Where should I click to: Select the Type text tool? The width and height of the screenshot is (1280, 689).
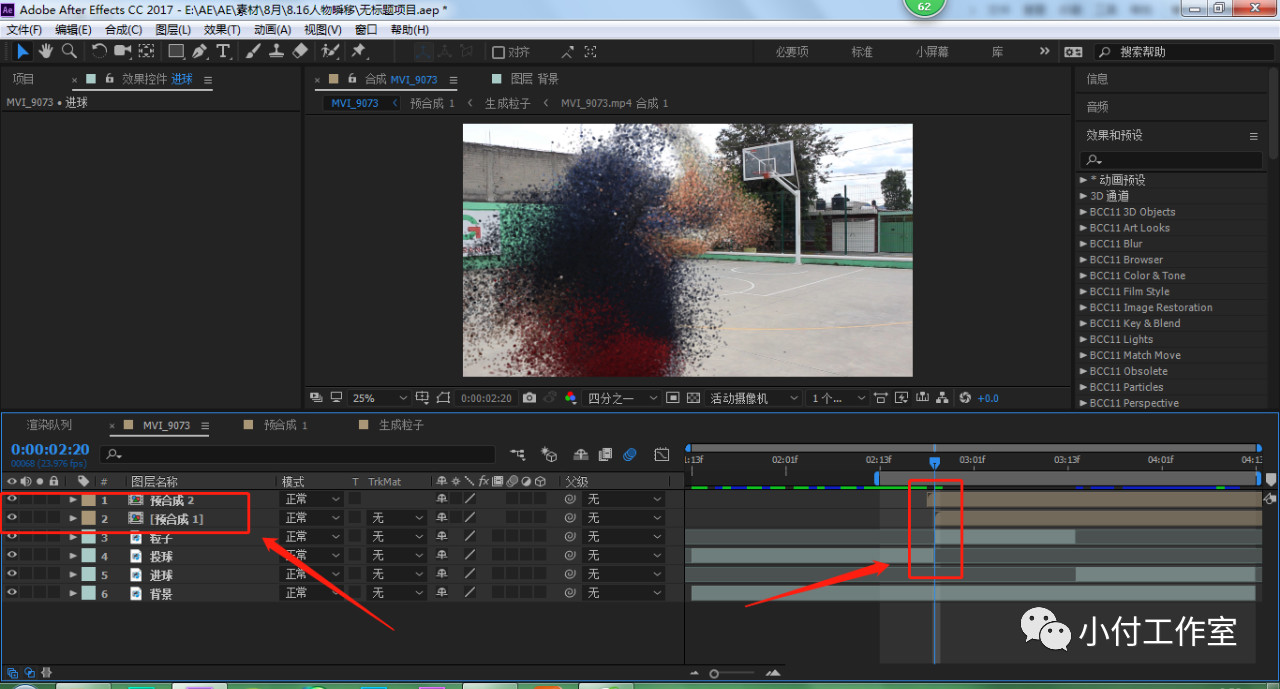(x=223, y=51)
